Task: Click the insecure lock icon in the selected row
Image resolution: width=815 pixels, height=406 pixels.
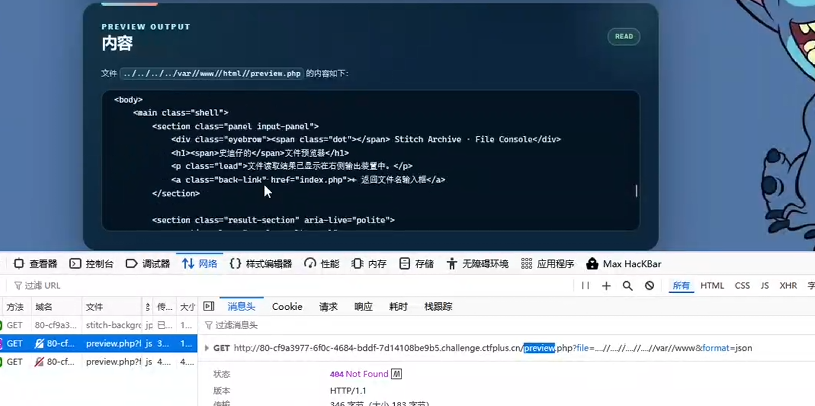Action: 38,343
